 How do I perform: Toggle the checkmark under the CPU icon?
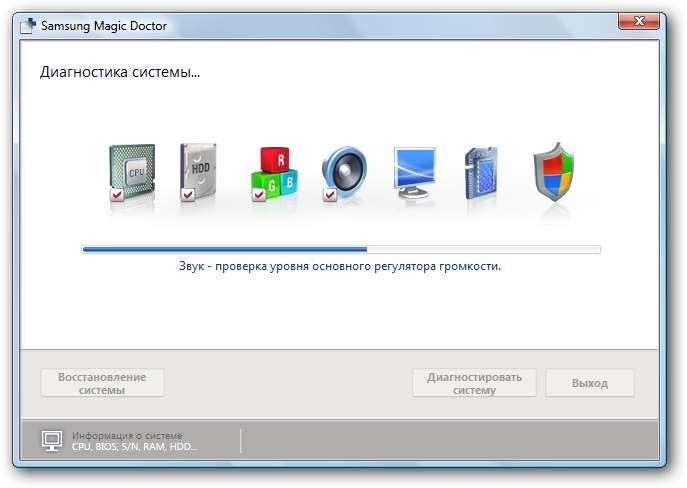tap(117, 194)
